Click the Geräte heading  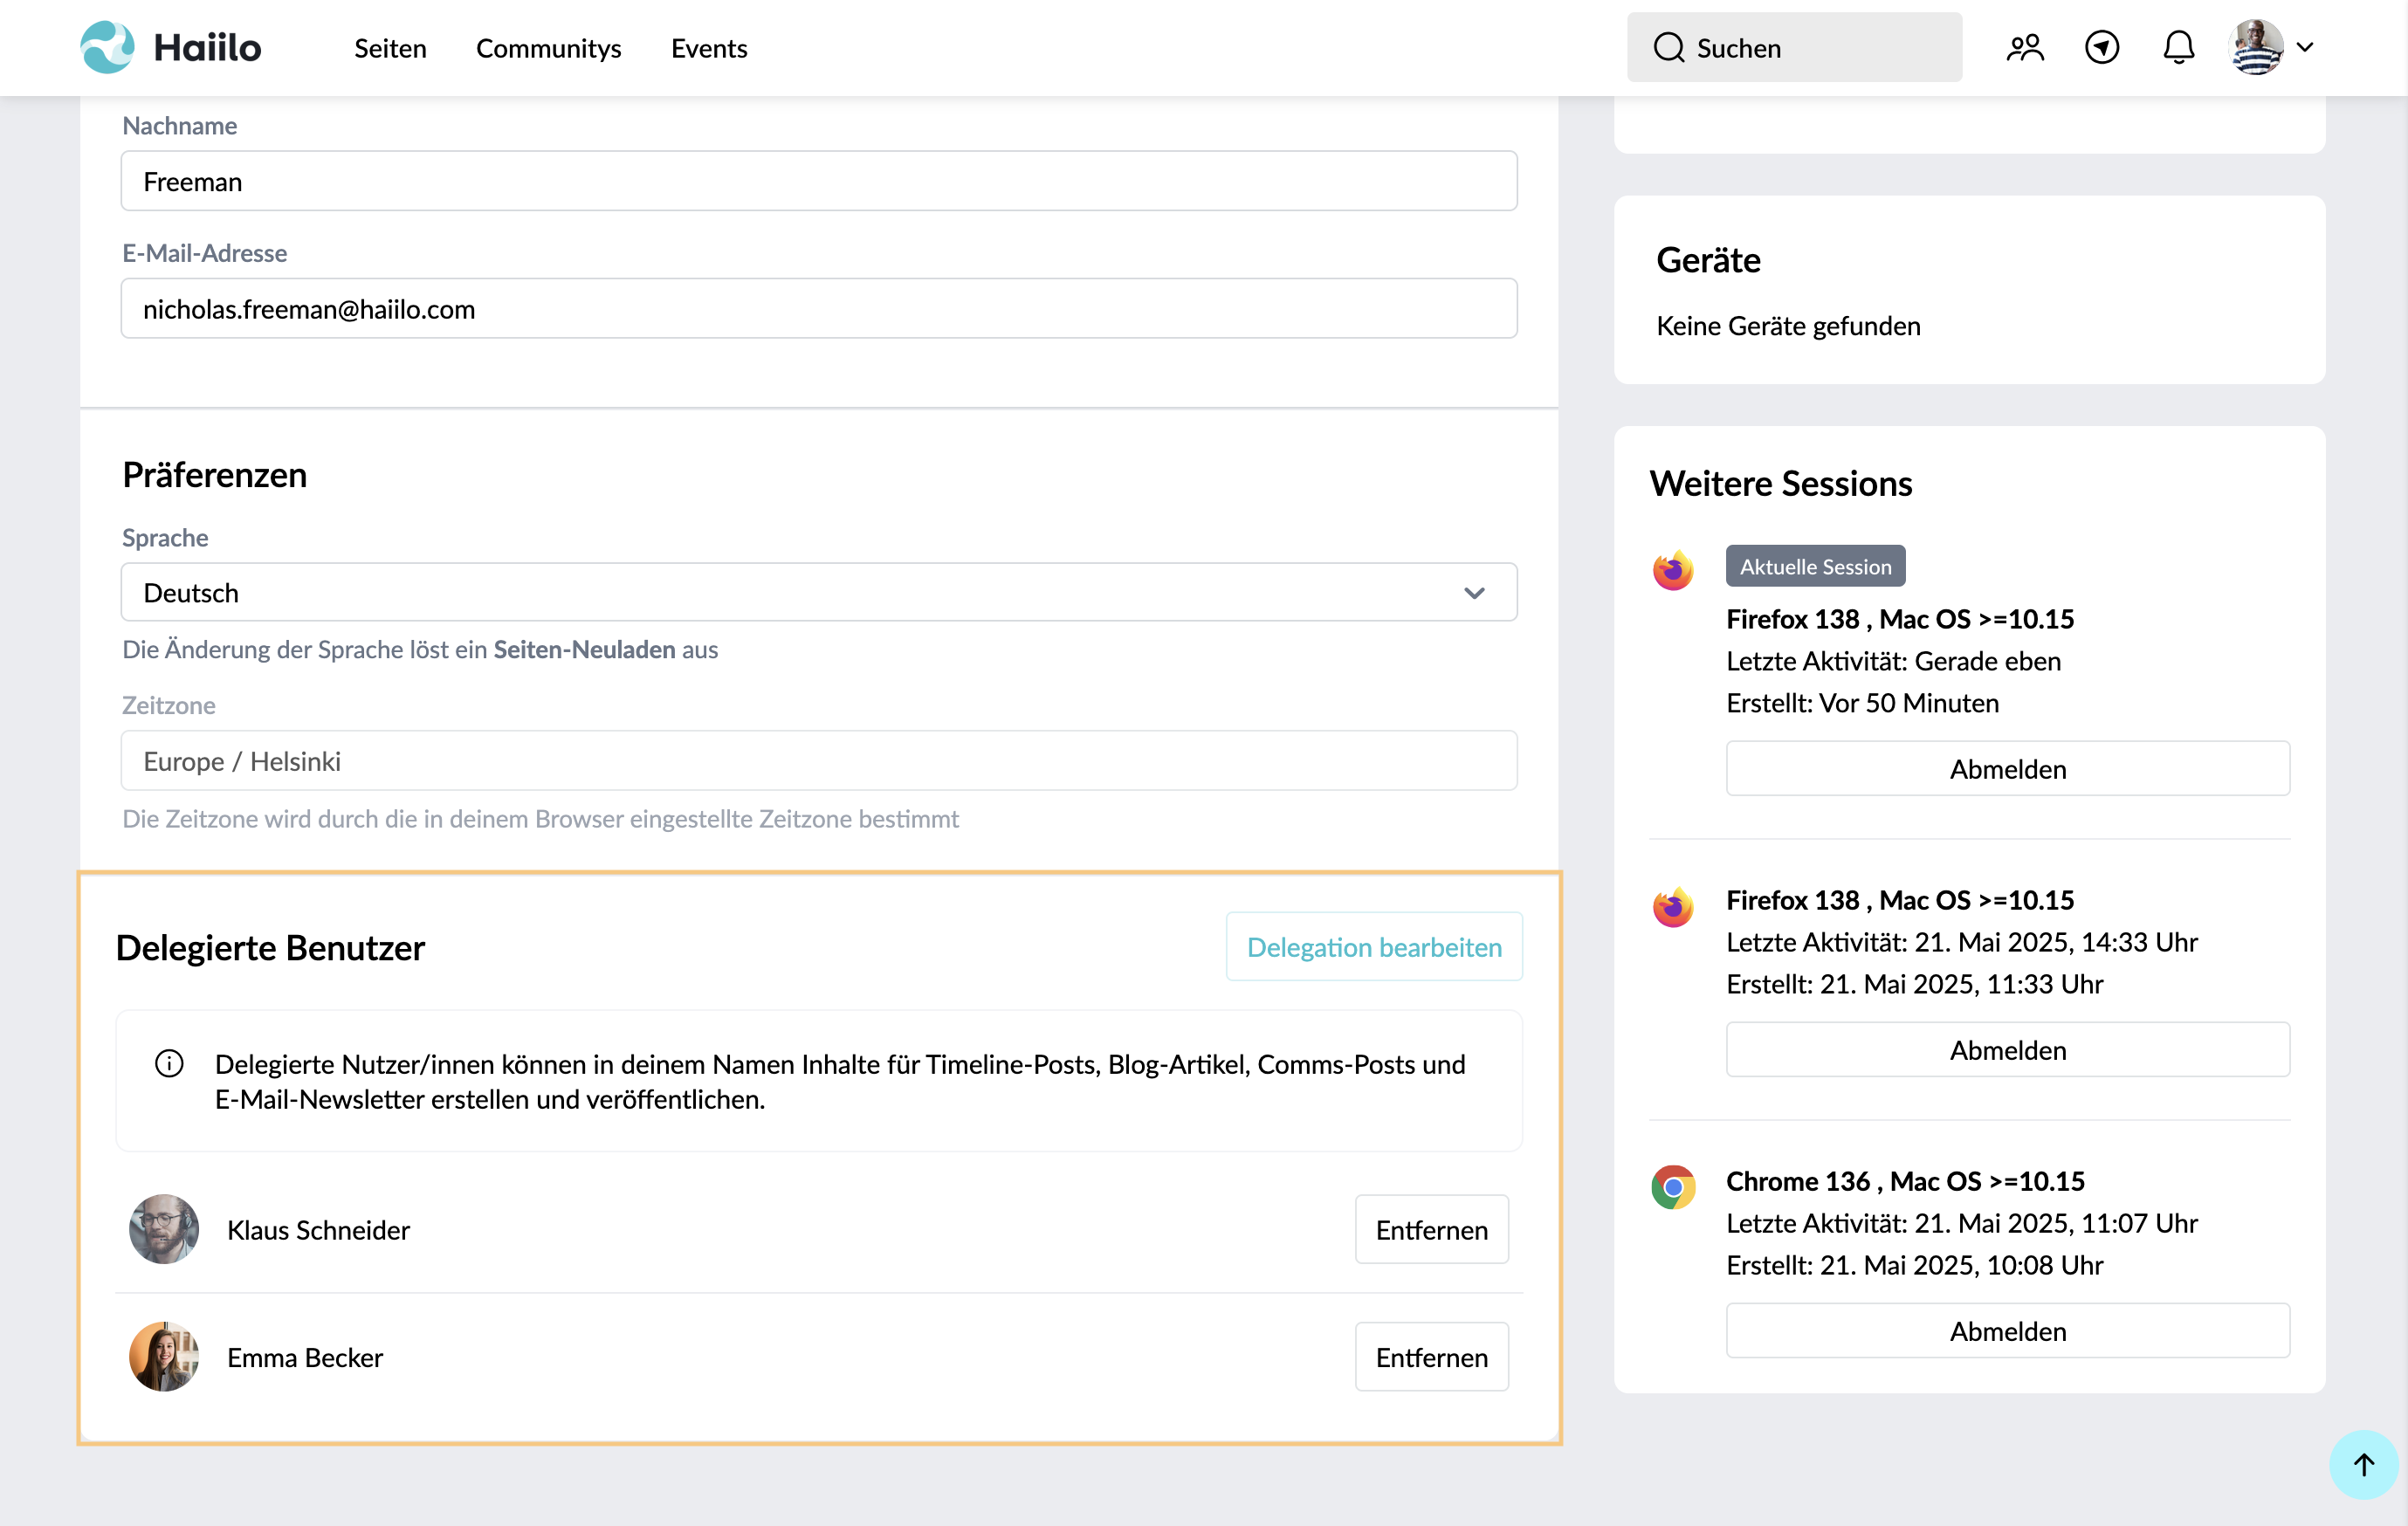click(1708, 260)
